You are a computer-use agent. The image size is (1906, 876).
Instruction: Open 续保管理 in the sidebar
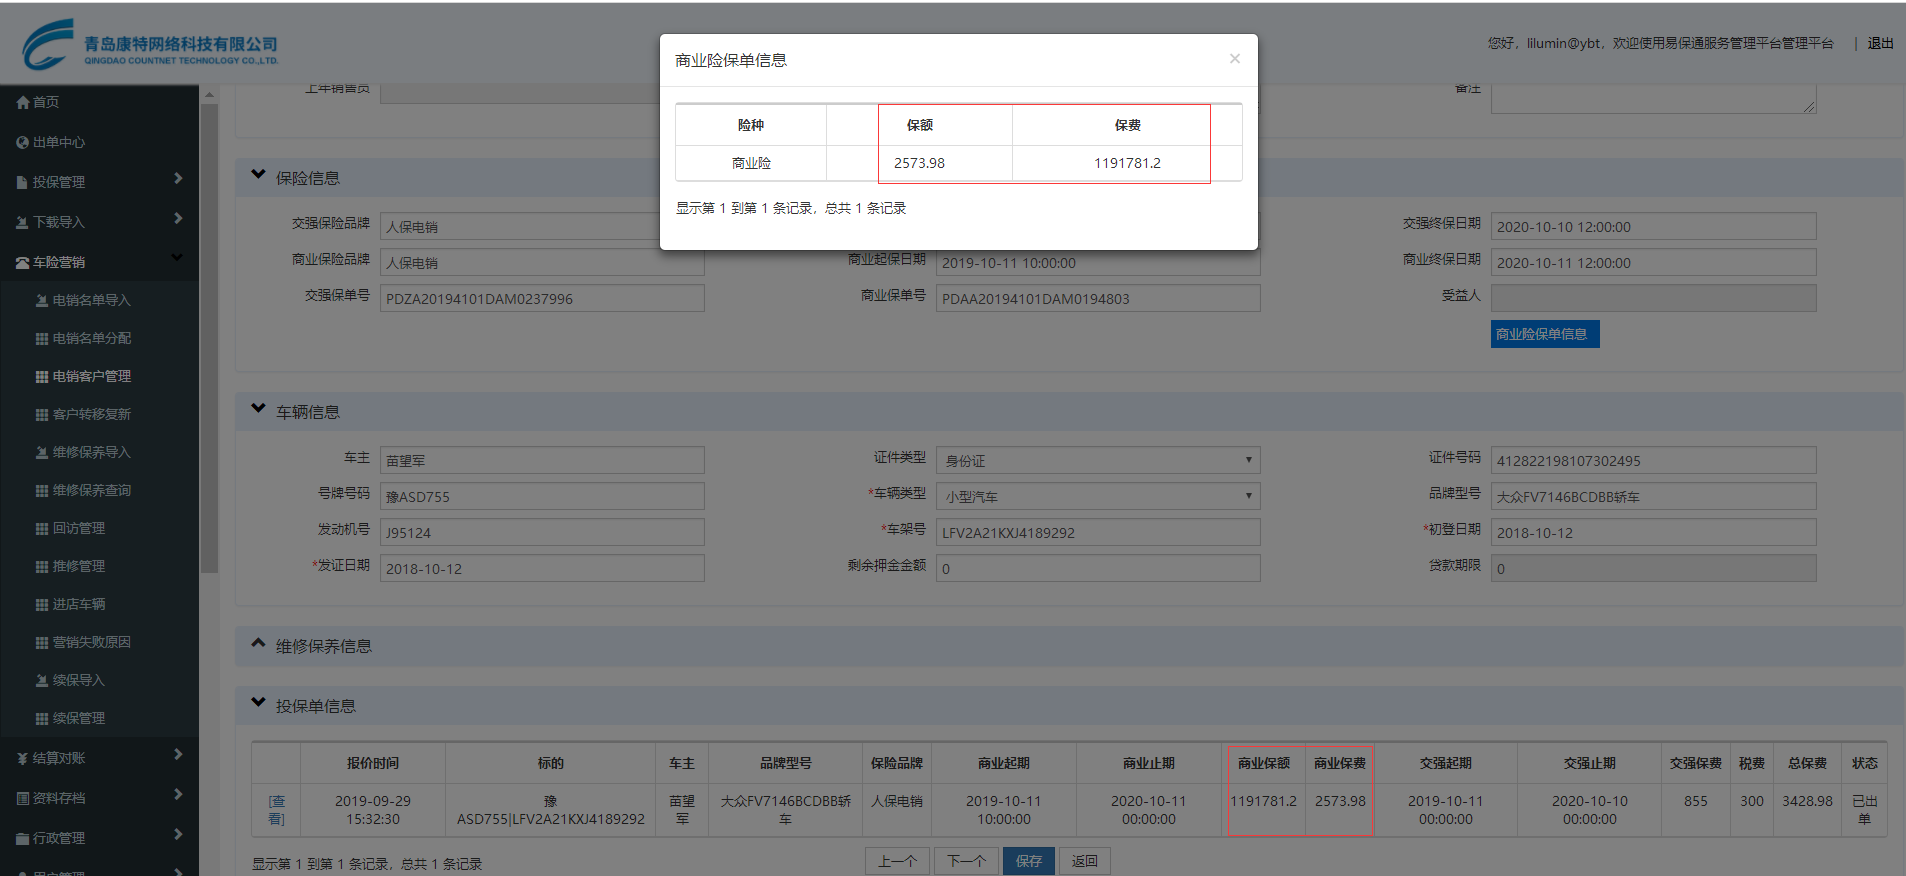click(x=78, y=718)
